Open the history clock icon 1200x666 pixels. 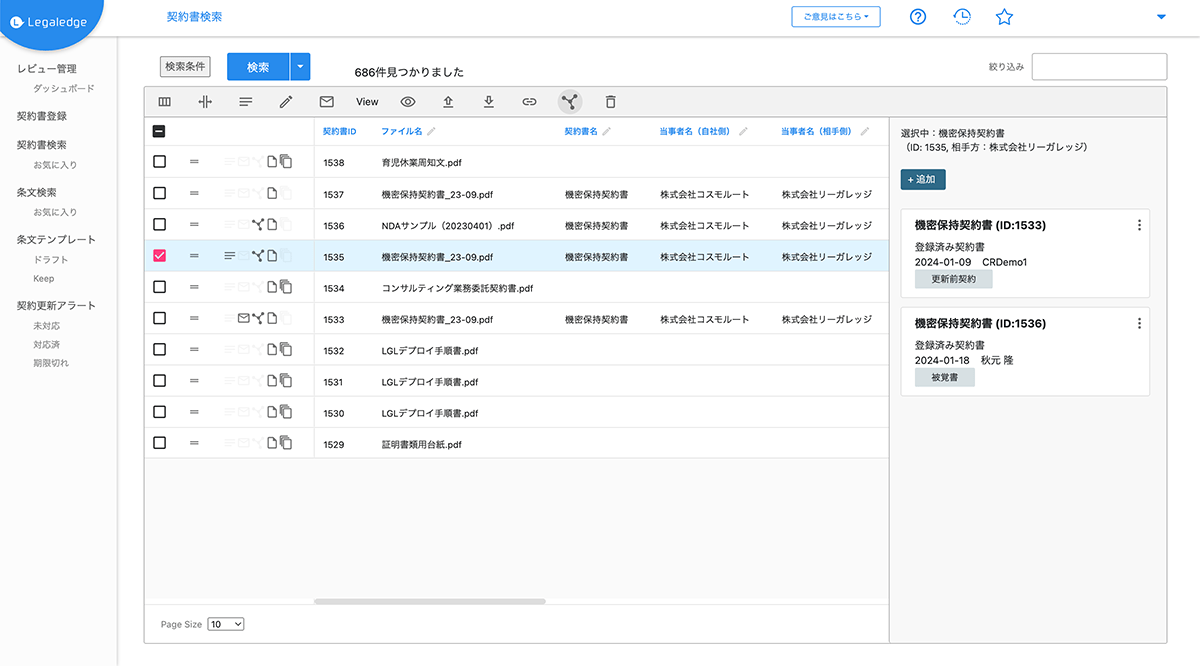click(x=961, y=16)
